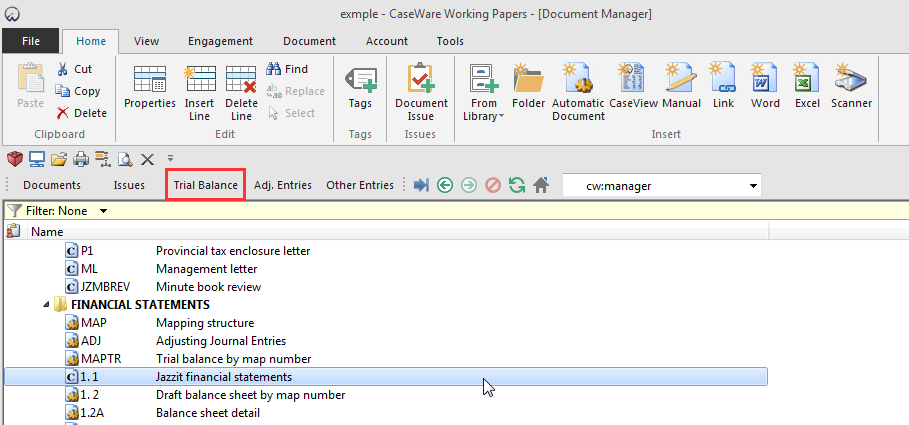Viewport: 909px width, 425px height.
Task: Switch to the Issues view
Action: [129, 186]
